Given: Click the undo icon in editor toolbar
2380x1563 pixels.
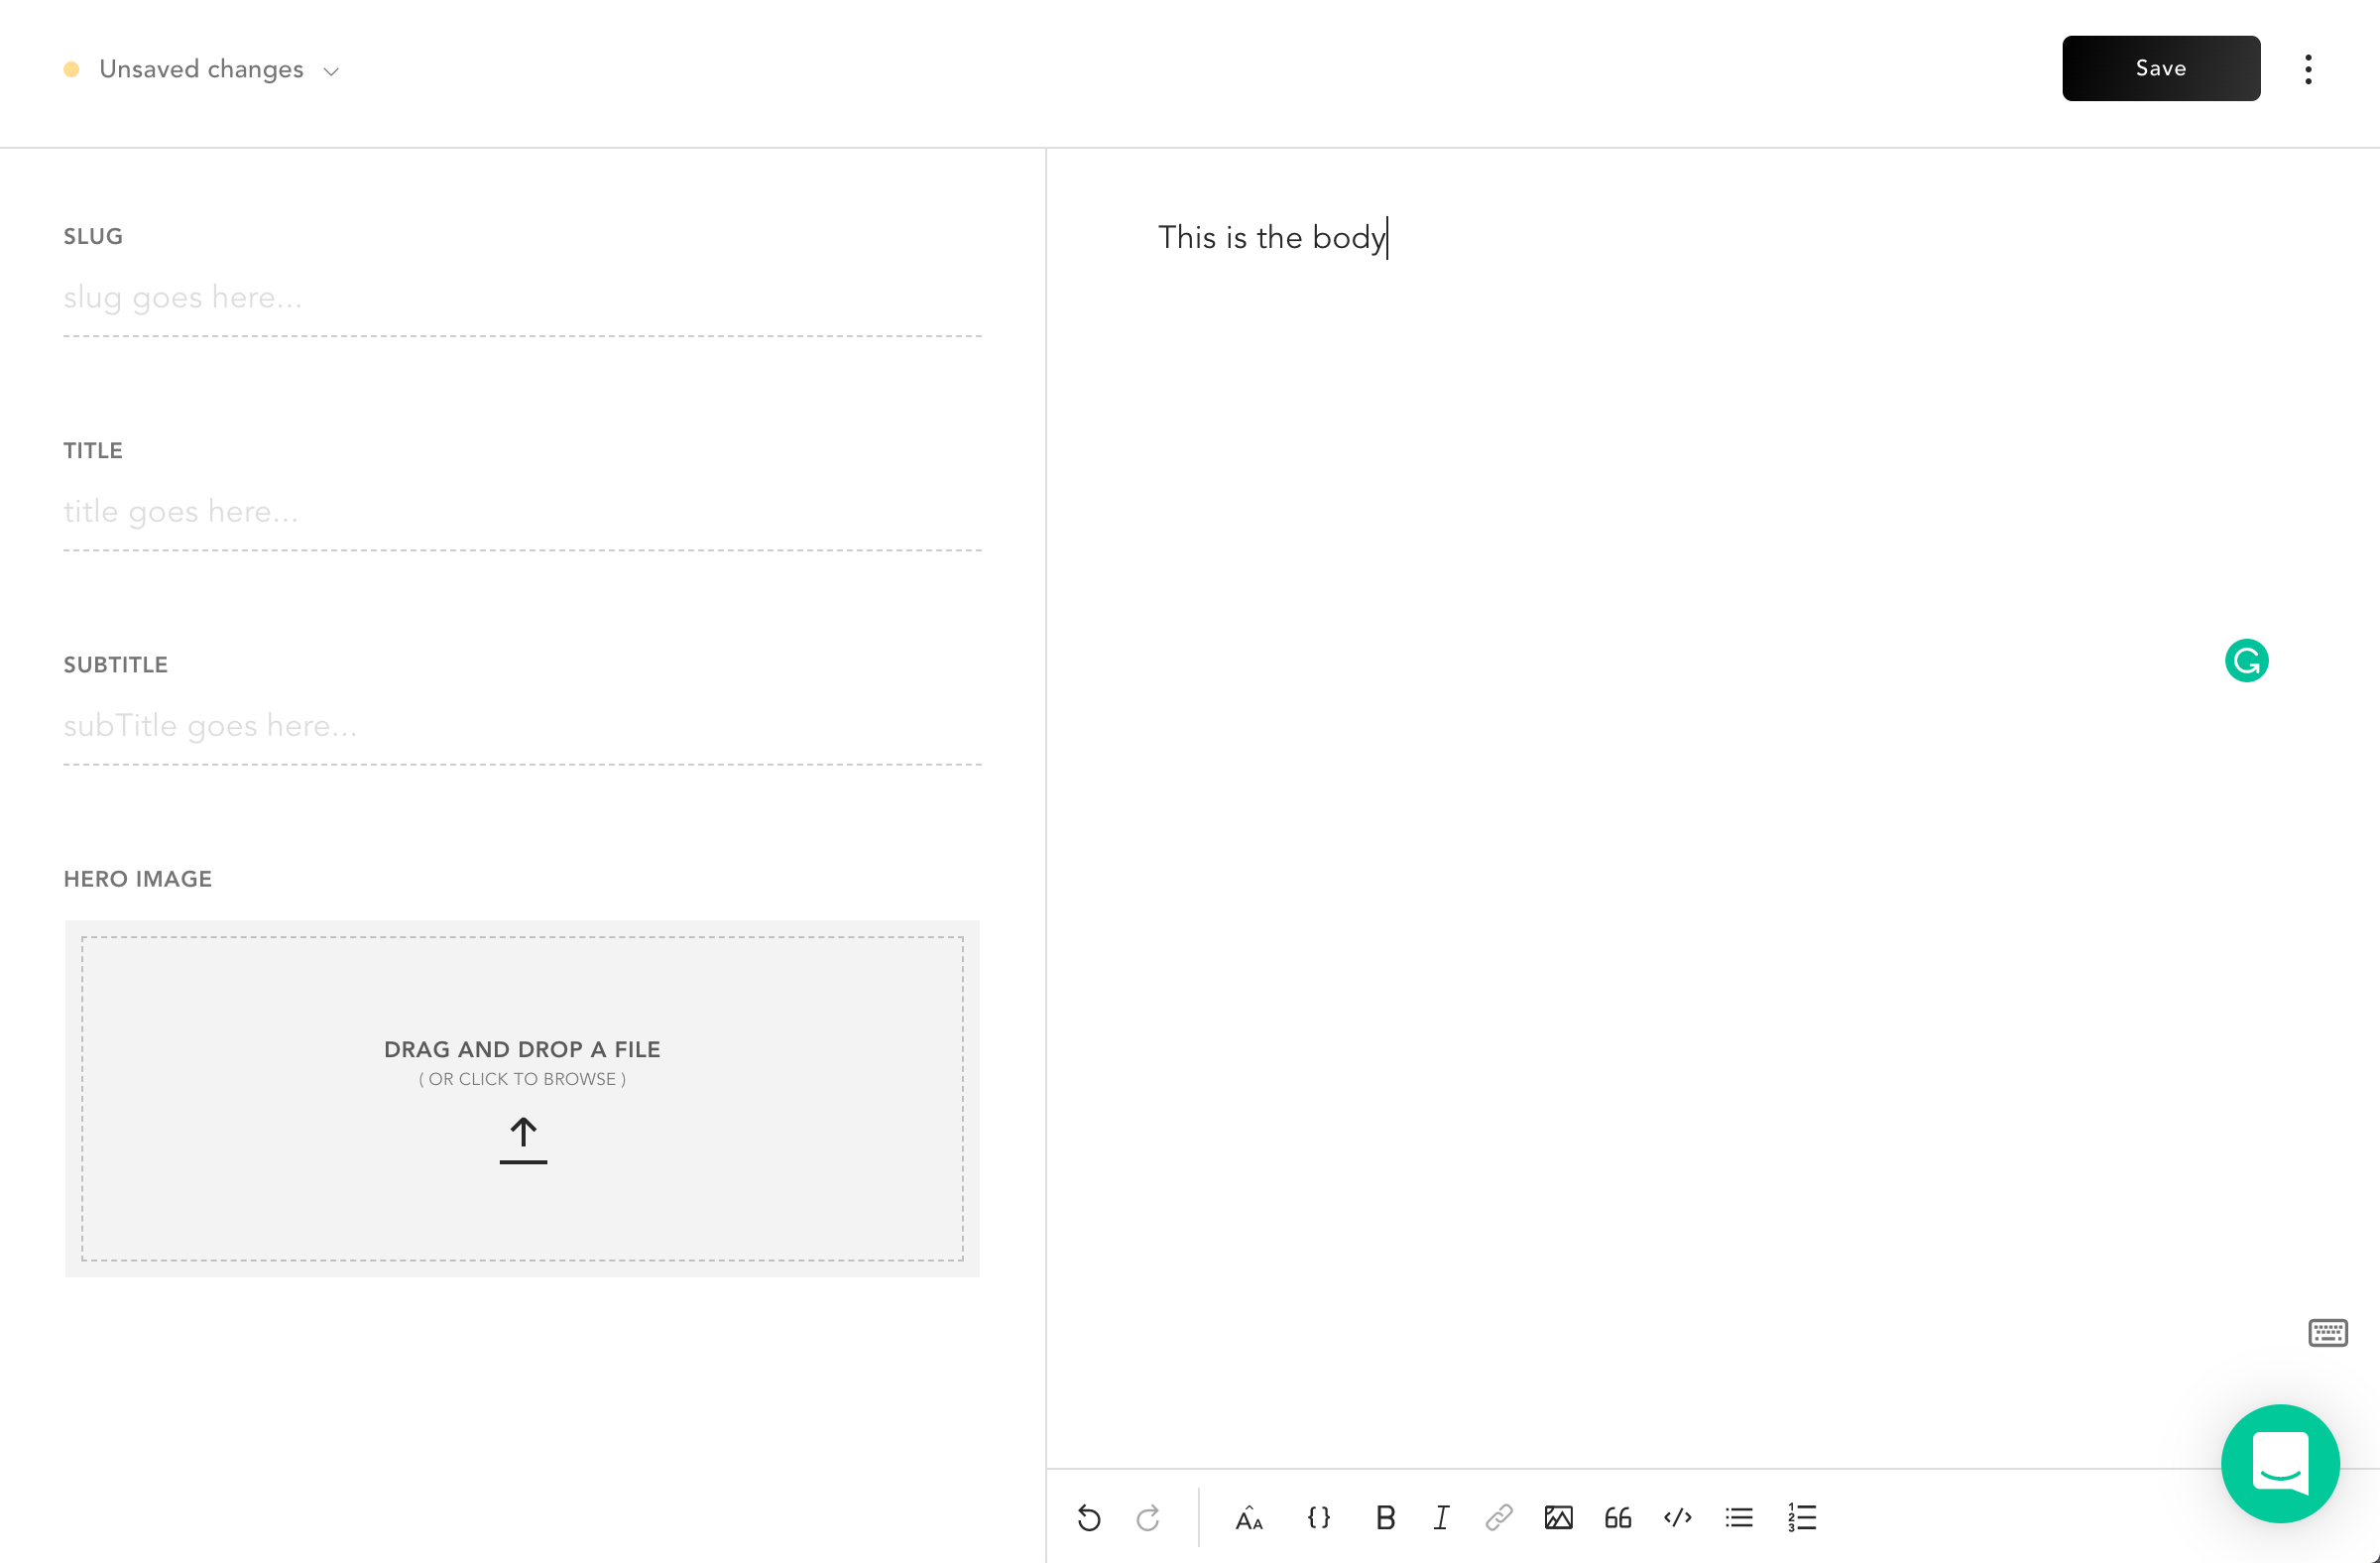Looking at the screenshot, I should [1089, 1518].
